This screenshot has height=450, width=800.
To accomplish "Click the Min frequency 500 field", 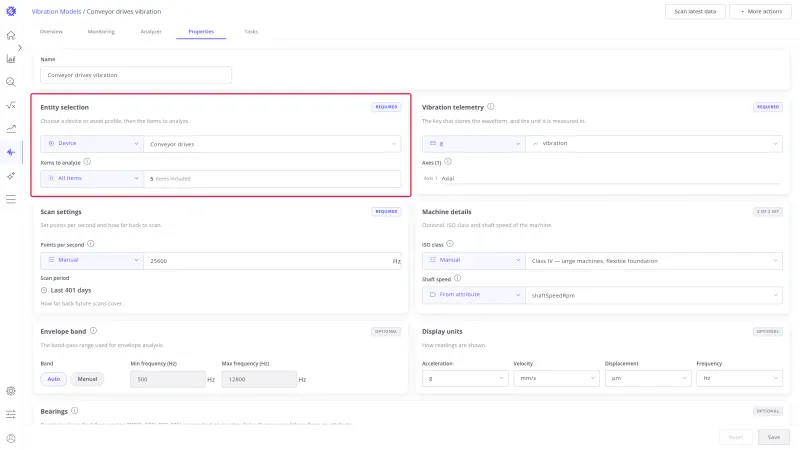I will pos(168,379).
